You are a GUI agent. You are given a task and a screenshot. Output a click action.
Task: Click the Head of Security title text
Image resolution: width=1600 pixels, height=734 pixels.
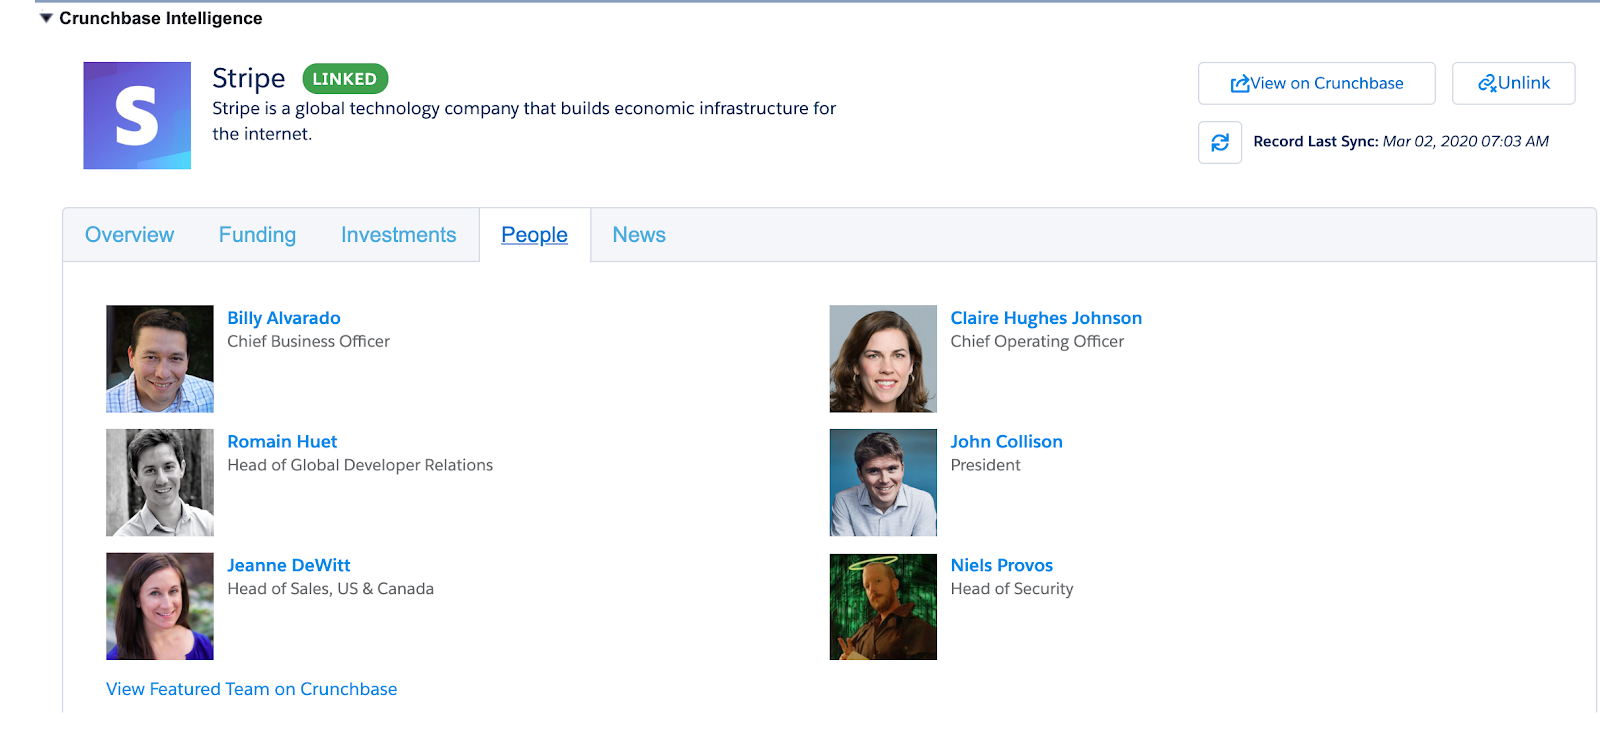(1012, 589)
